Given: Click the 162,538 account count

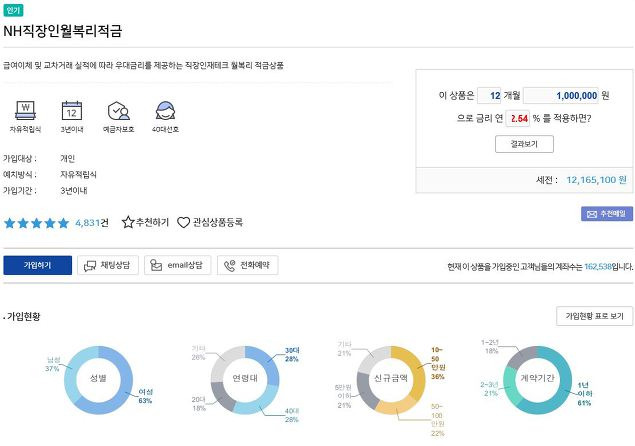Looking at the screenshot, I should (598, 267).
